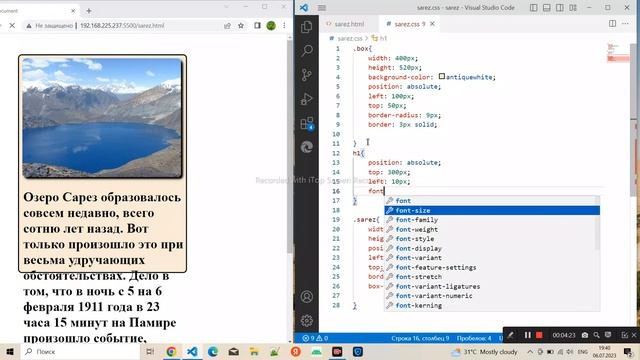Click the browser address bar URL

coord(122,25)
